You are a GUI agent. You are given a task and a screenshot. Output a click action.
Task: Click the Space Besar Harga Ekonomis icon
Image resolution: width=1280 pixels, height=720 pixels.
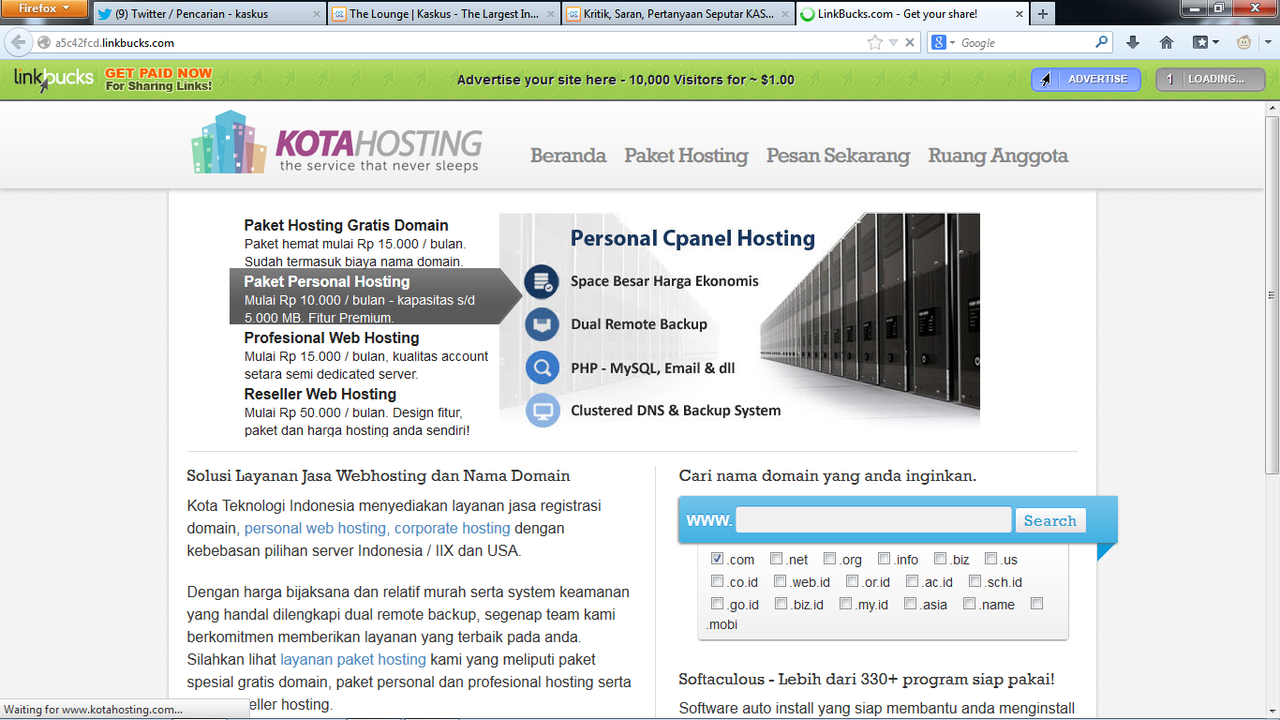click(542, 281)
